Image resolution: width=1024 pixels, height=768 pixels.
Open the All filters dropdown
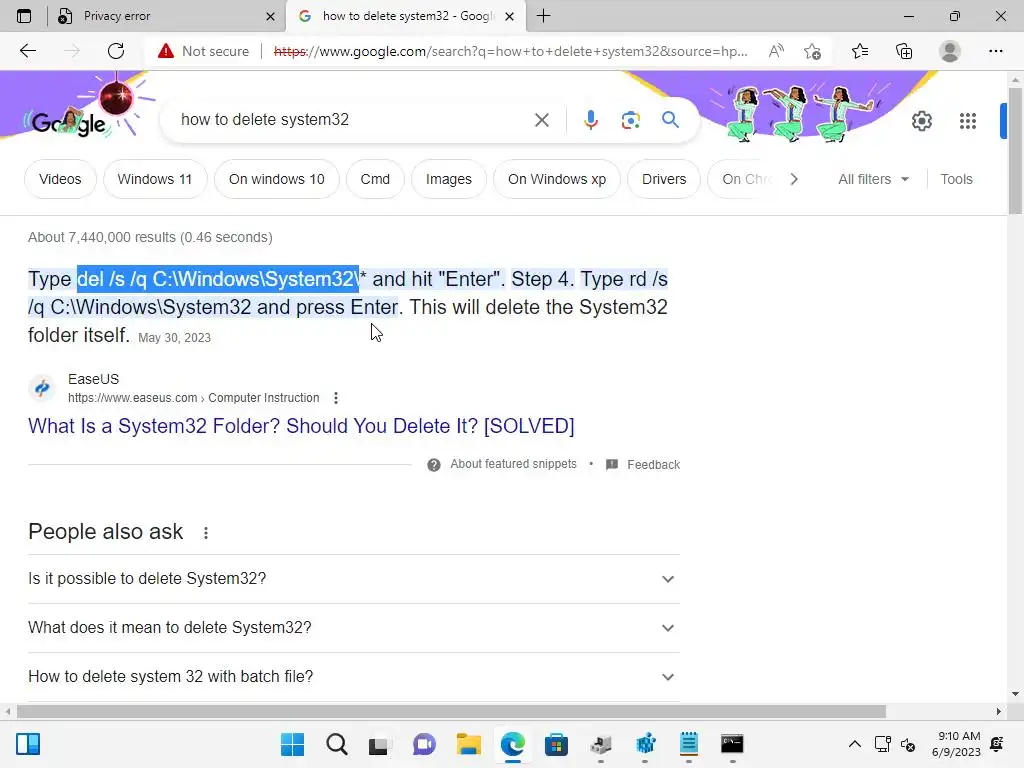pos(873,179)
